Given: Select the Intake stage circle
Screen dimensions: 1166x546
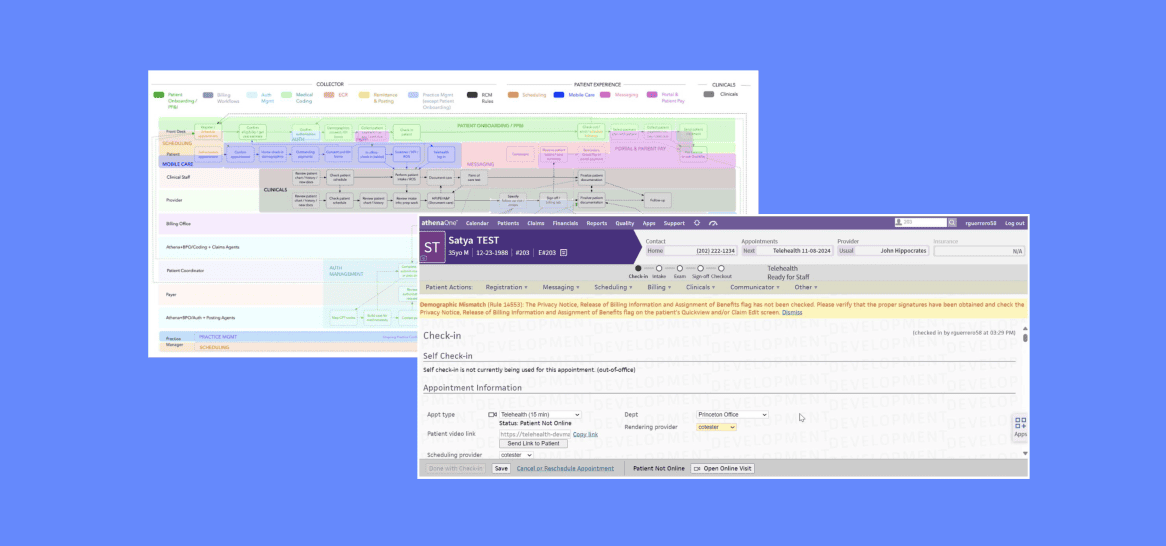Looking at the screenshot, I should click(659, 268).
